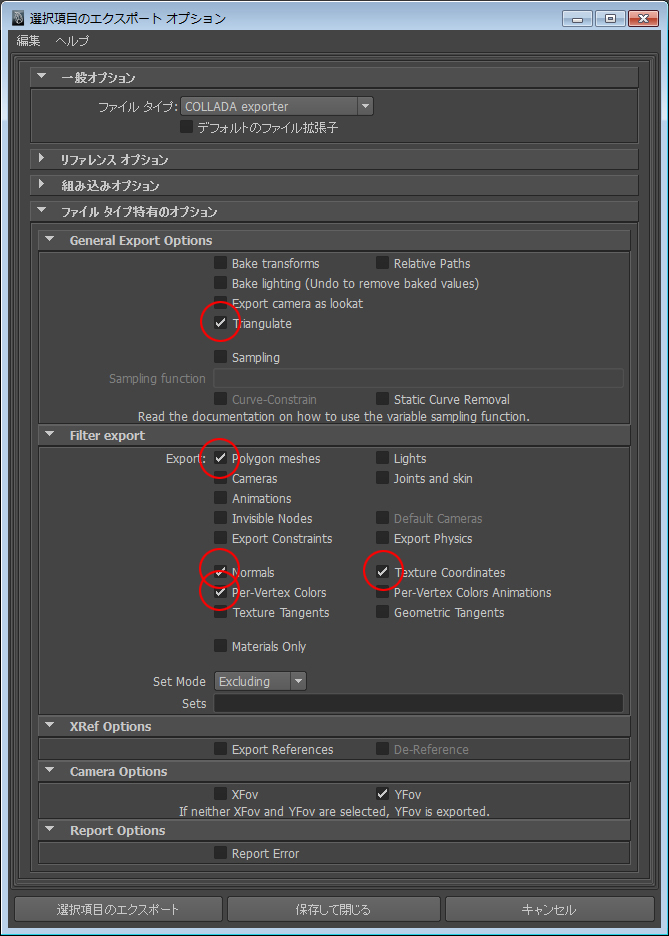Disable Polygon meshes export
This screenshot has height=936, width=669.
pyautogui.click(x=220, y=458)
